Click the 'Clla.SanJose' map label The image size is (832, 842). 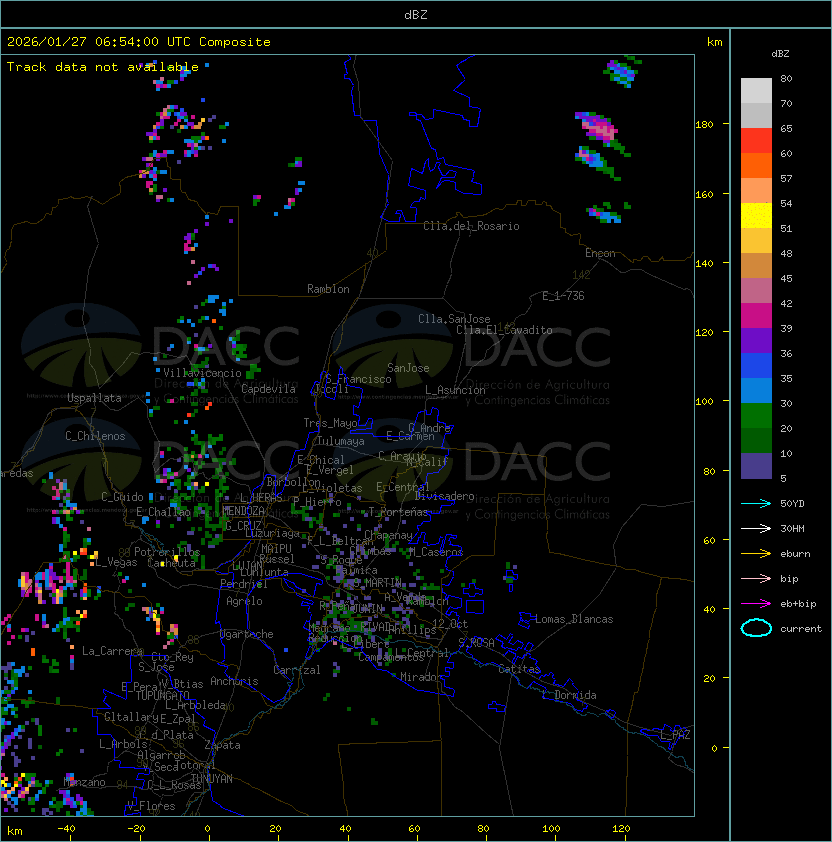click(x=454, y=319)
